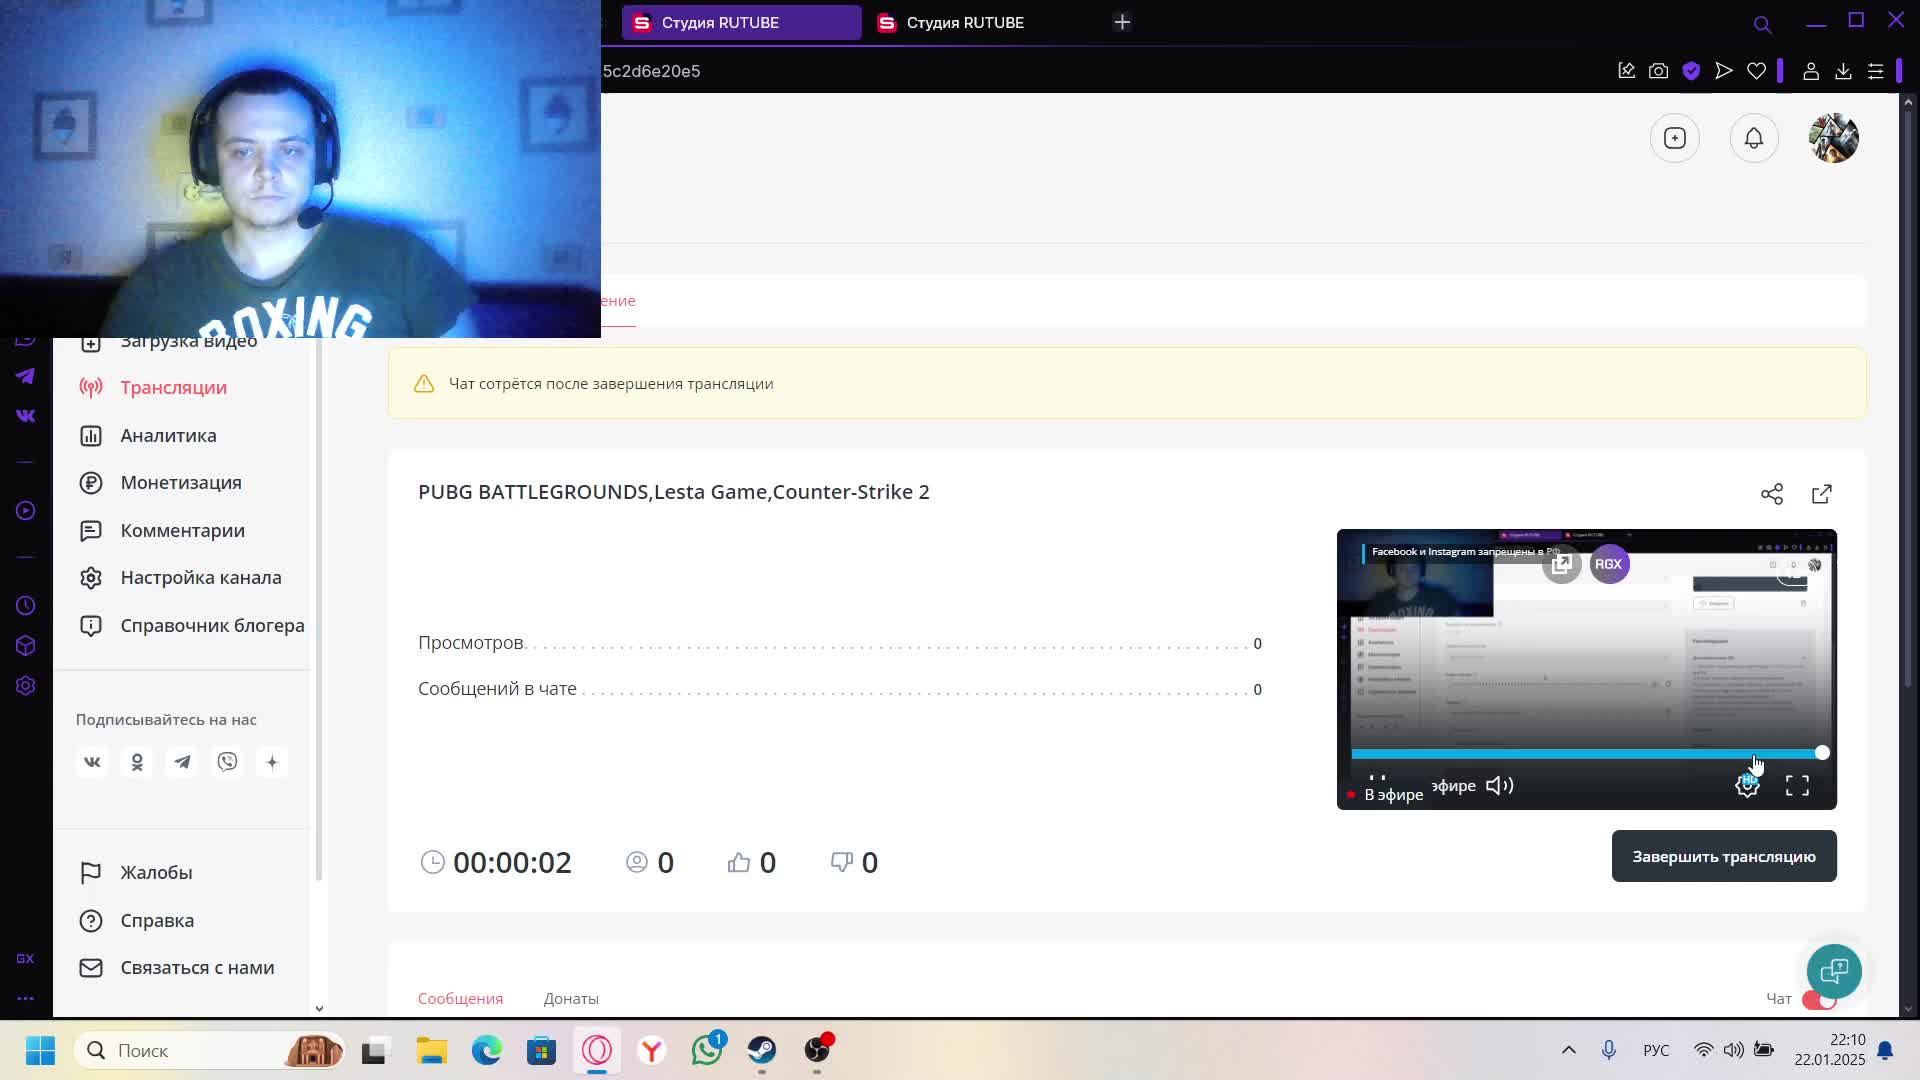The height and width of the screenshot is (1080, 1920).
Task: Open the share stream icon
Action: (1771, 494)
